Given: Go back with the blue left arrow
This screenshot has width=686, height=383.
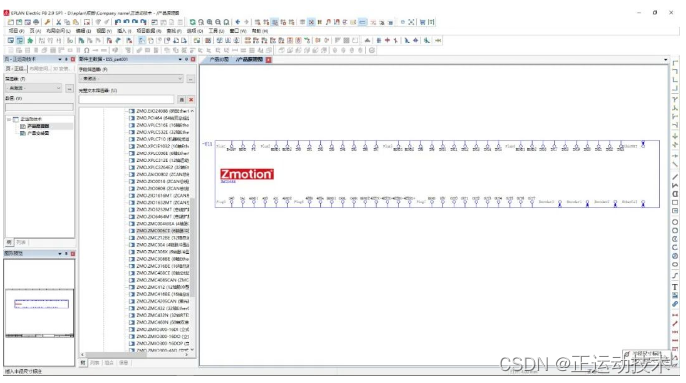Looking at the screenshot, I should point(238,22).
